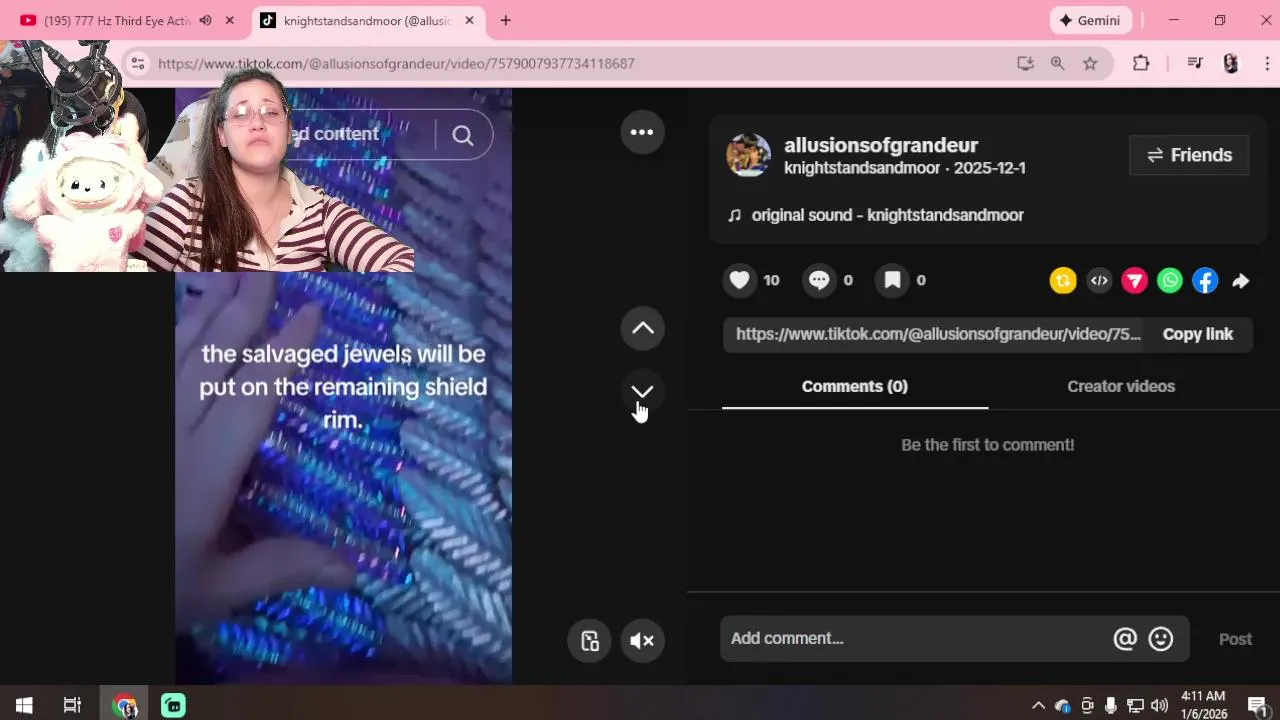
Task: Get the embed code icon
Action: click(1099, 281)
